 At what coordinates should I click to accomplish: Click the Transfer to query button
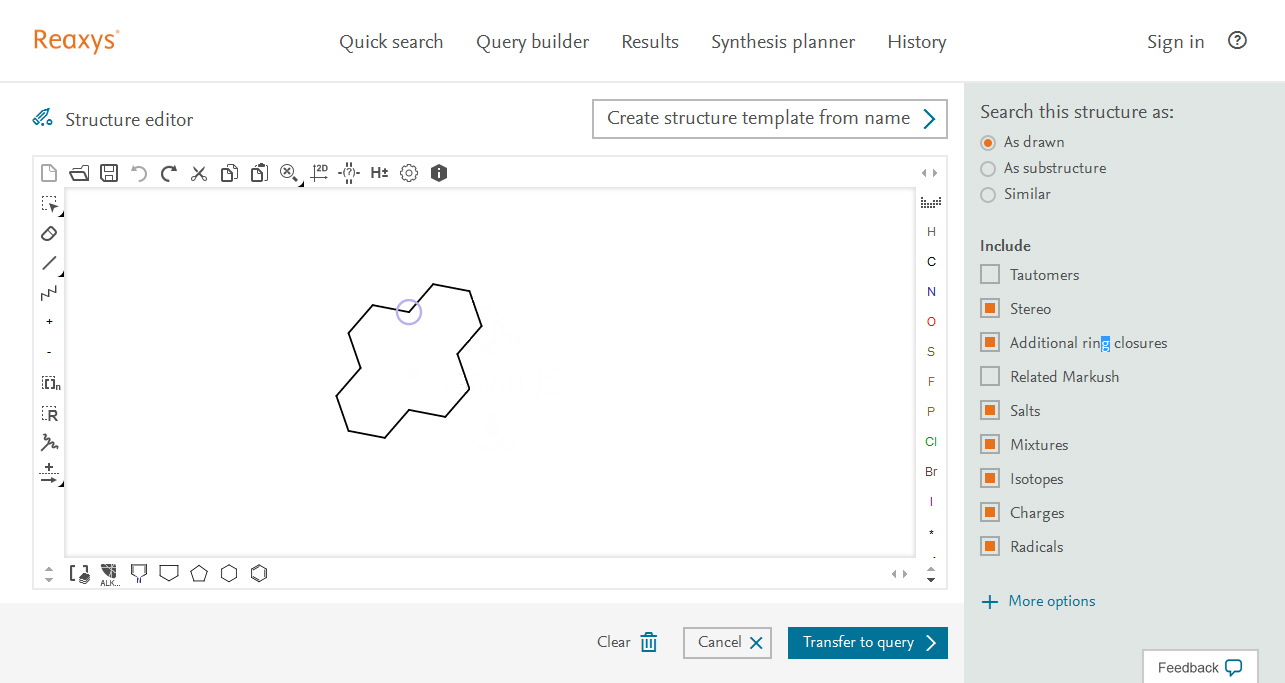point(867,643)
